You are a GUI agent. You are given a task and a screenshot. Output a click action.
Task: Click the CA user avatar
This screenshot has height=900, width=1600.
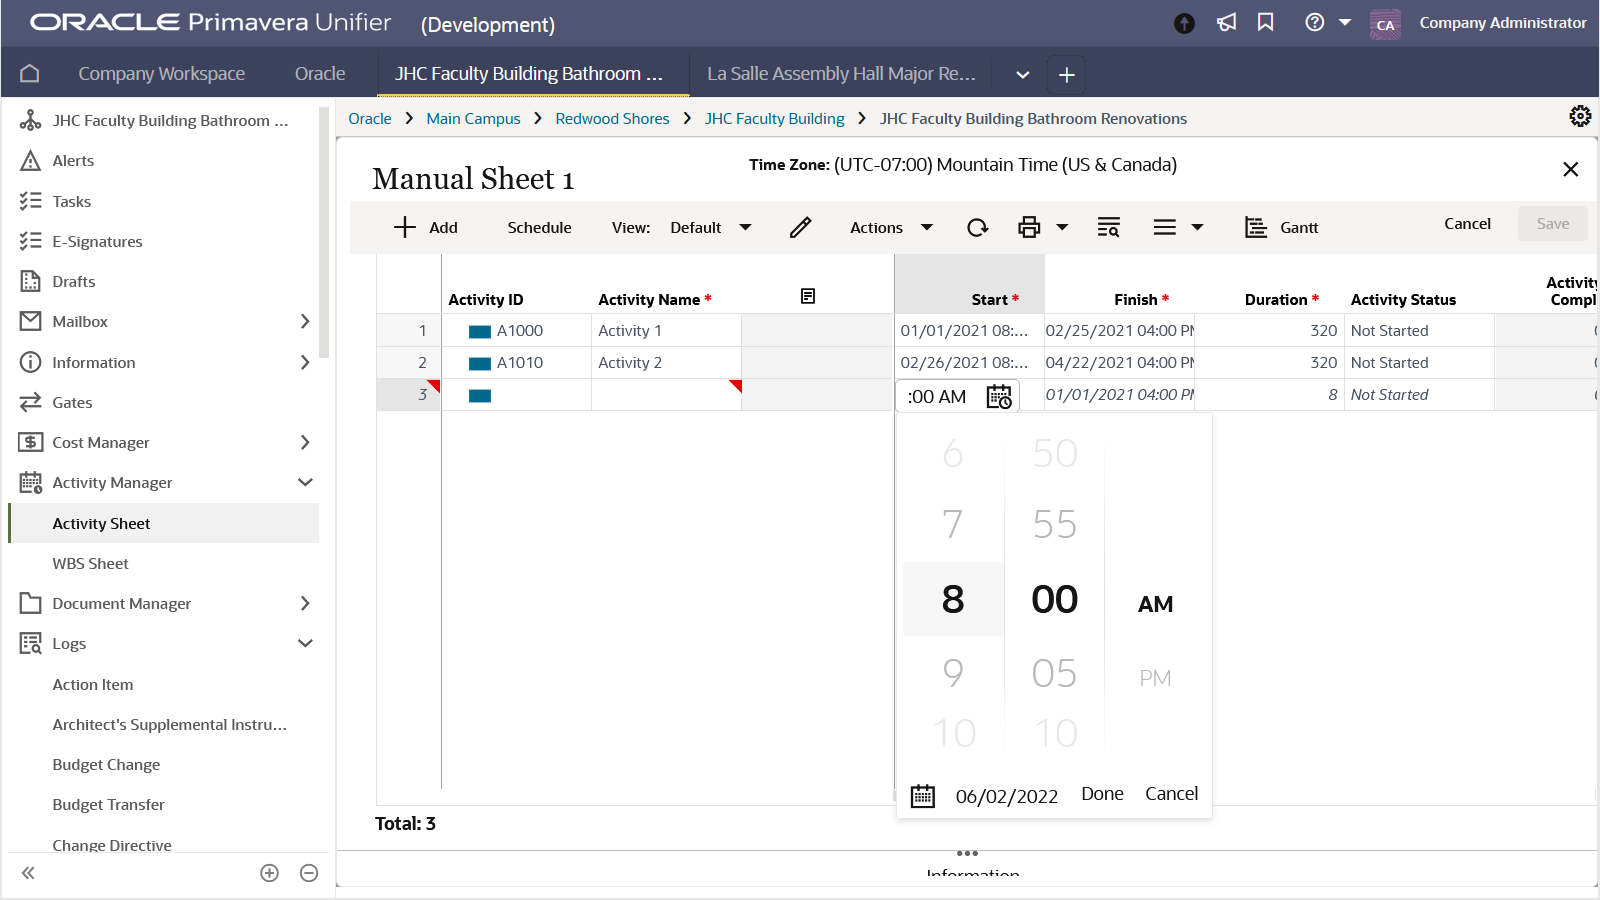tap(1385, 24)
